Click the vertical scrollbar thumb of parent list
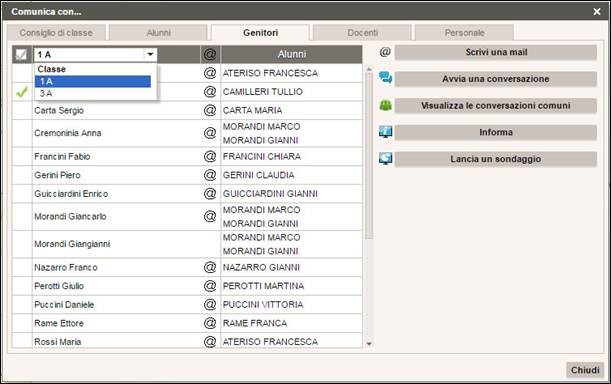This screenshot has width=611, height=384. point(369,156)
